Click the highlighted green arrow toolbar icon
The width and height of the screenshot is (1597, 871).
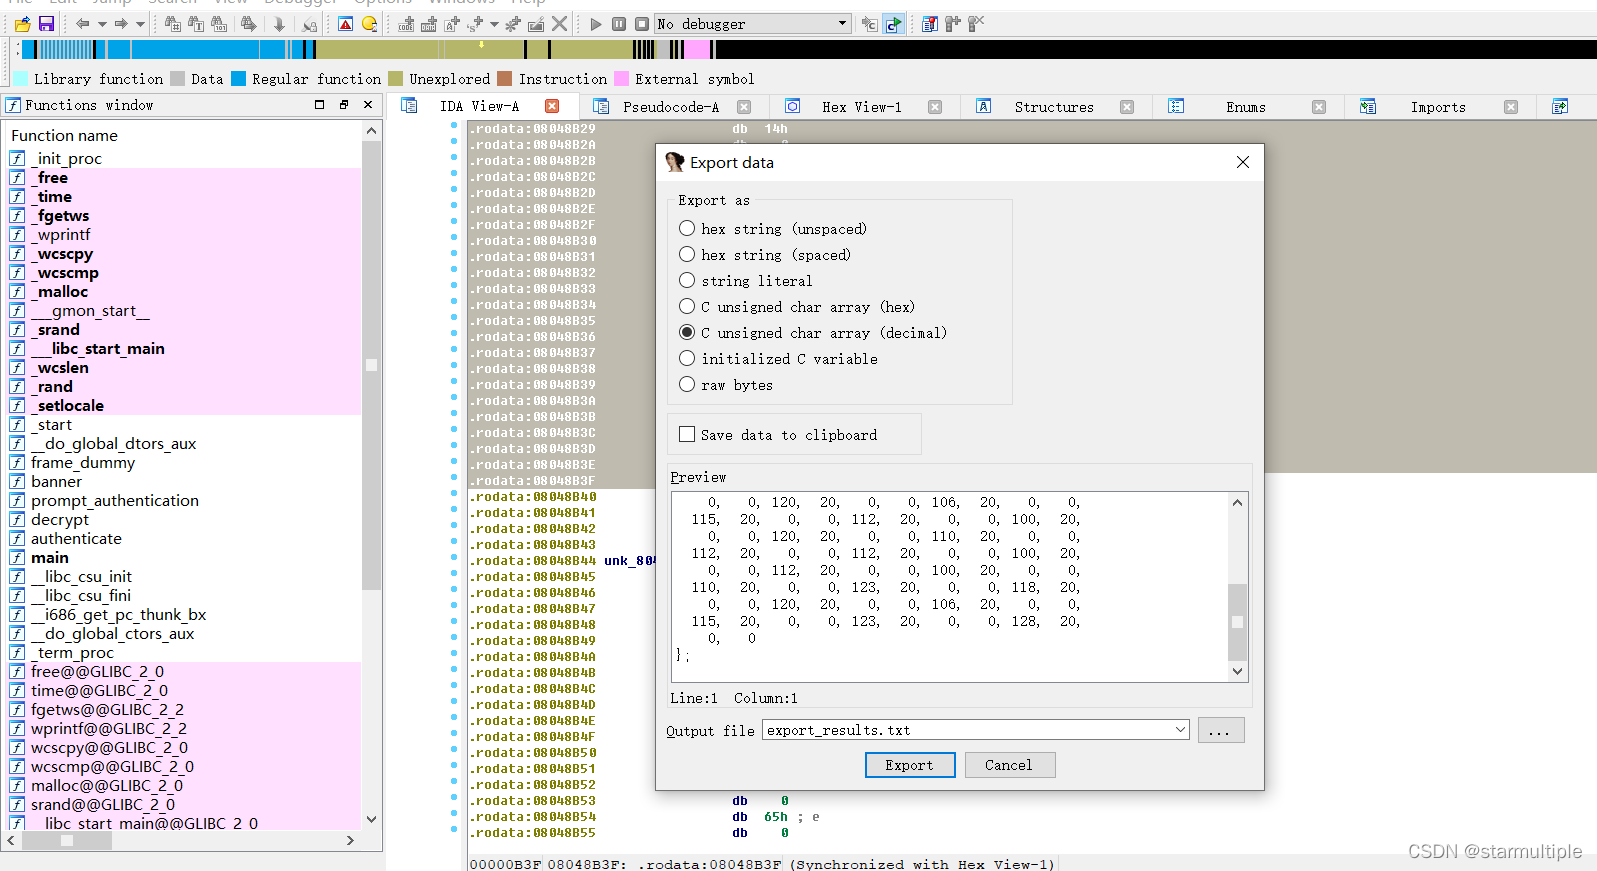click(x=893, y=24)
